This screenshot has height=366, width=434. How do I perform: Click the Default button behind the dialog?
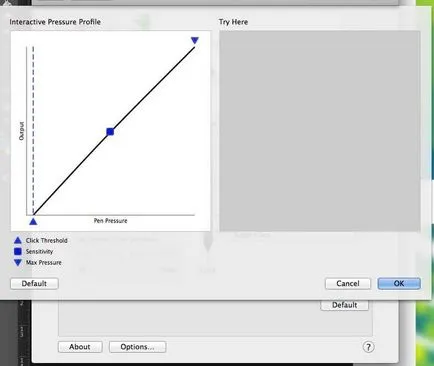point(344,305)
